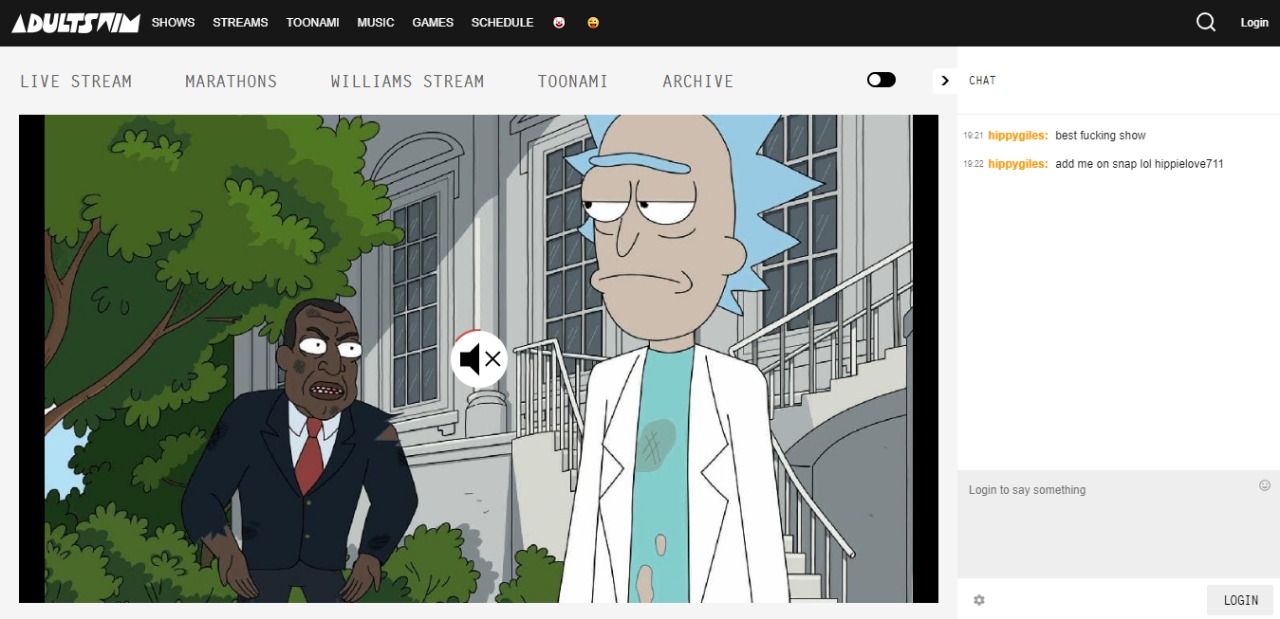
Task: Open the ARCHIVE tab
Action: click(x=698, y=81)
